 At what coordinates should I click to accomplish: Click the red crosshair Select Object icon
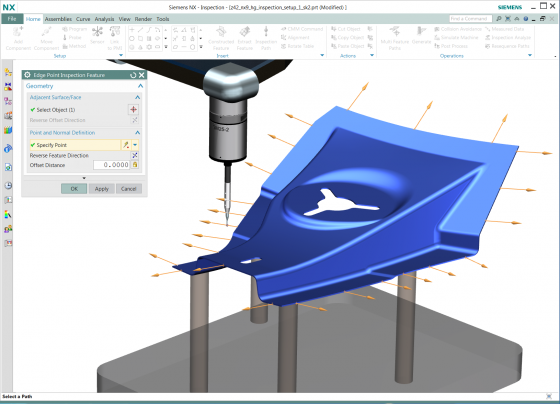[134, 110]
